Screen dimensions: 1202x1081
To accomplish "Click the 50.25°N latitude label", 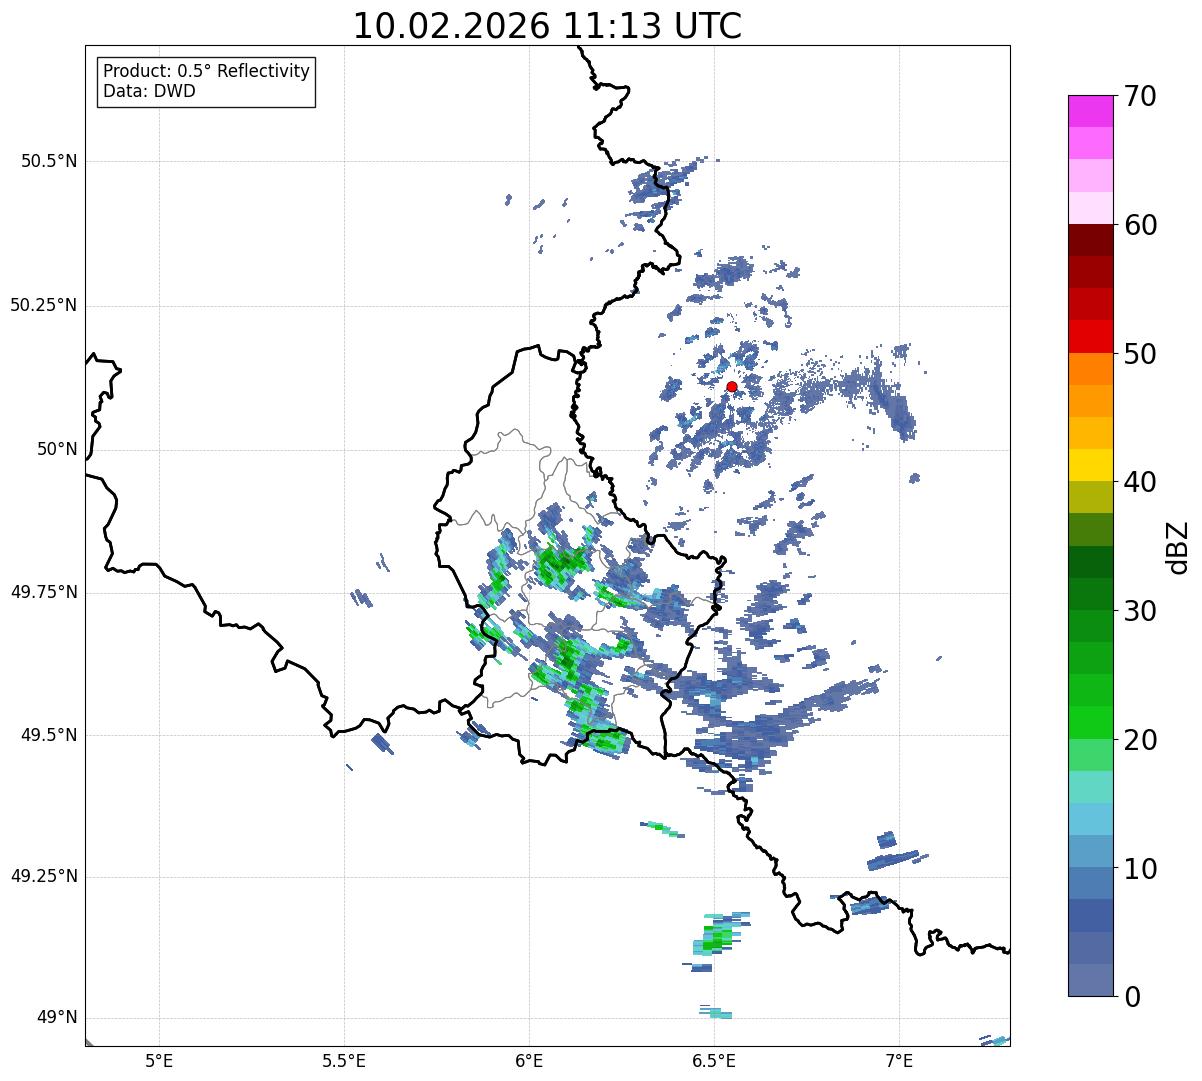I will click(x=43, y=305).
